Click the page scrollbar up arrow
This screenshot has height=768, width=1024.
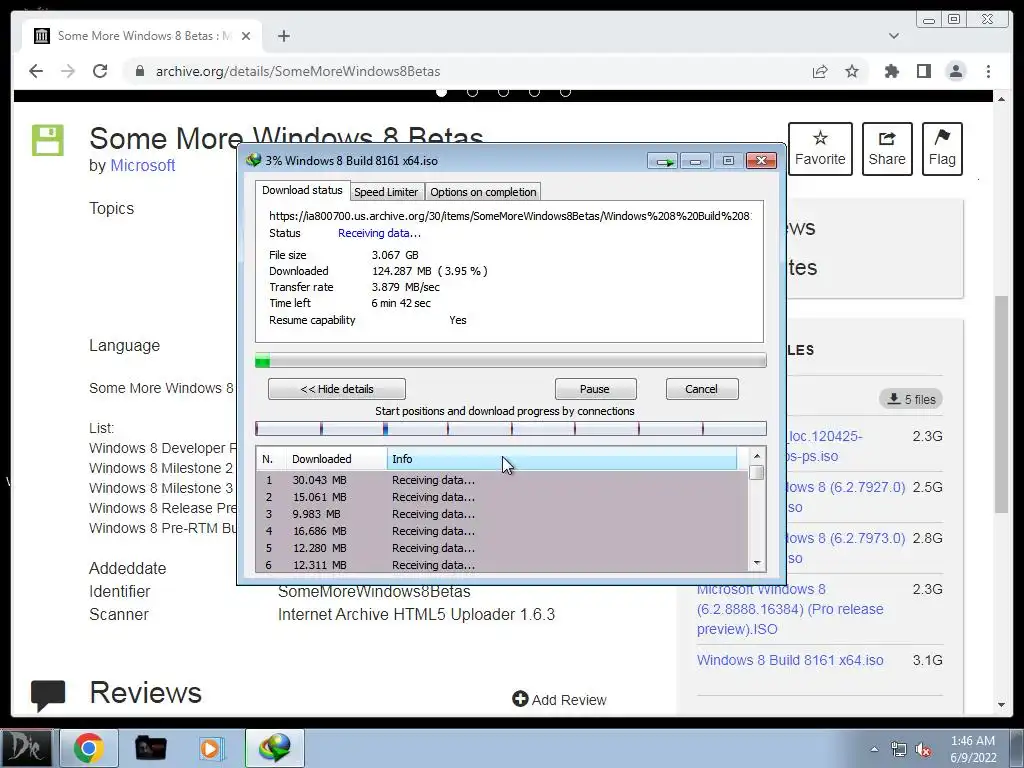(x=1001, y=99)
